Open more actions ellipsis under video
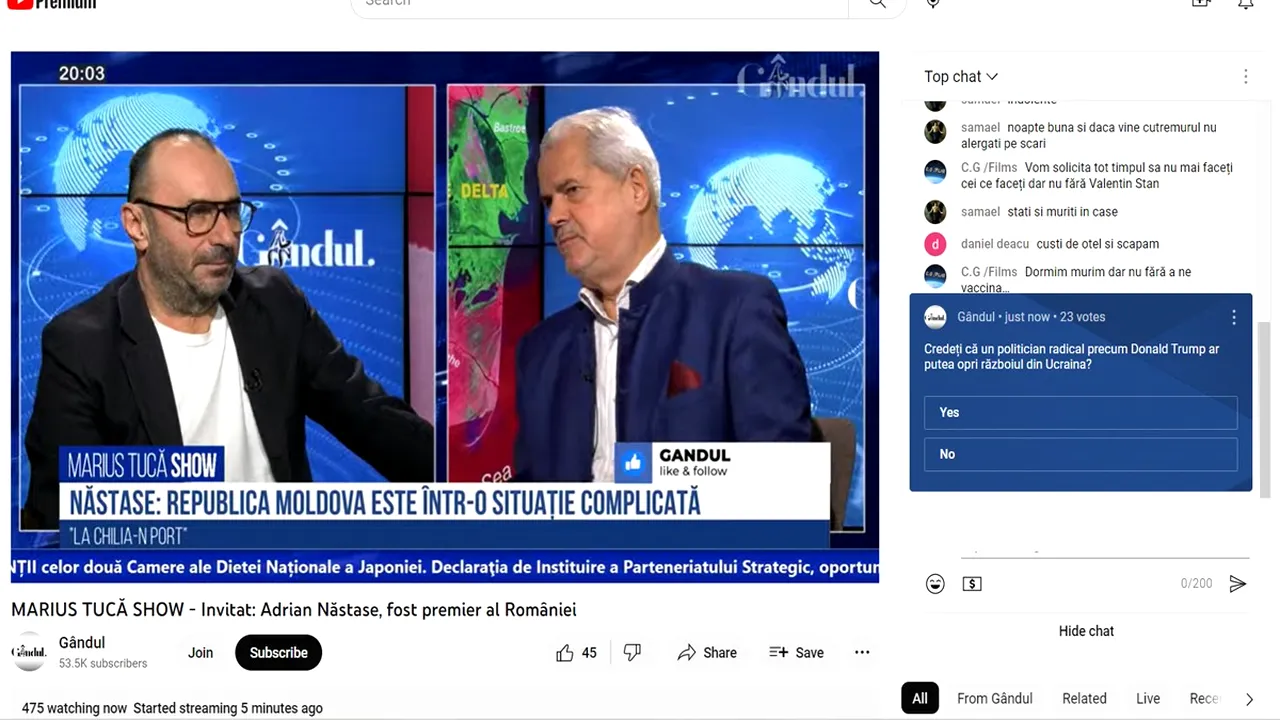Image resolution: width=1280 pixels, height=720 pixels. click(x=862, y=653)
